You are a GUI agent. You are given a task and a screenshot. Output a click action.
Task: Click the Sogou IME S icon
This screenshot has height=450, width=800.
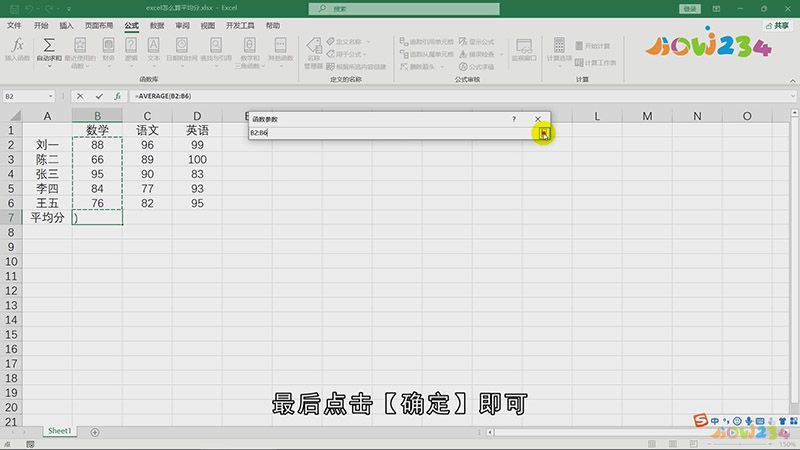coord(701,420)
